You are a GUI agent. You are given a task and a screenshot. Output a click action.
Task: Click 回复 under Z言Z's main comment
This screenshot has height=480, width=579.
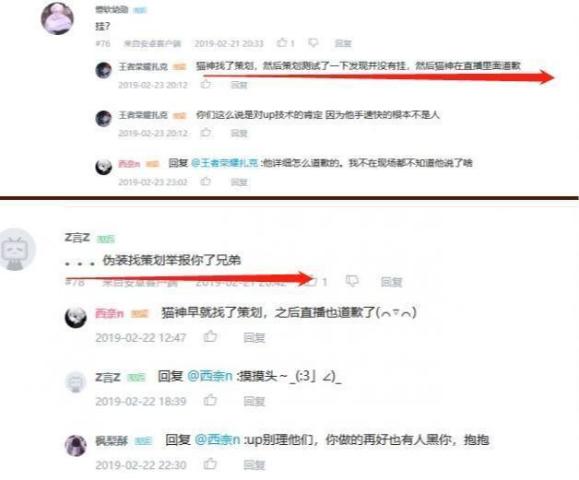pos(391,282)
